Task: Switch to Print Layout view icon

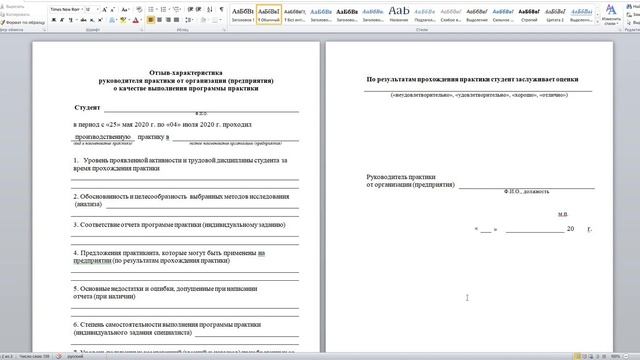Action: (578, 356)
